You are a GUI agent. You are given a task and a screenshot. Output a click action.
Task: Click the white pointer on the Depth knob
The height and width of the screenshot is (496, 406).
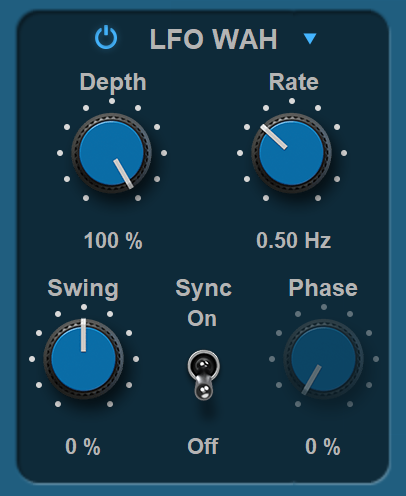click(x=123, y=173)
